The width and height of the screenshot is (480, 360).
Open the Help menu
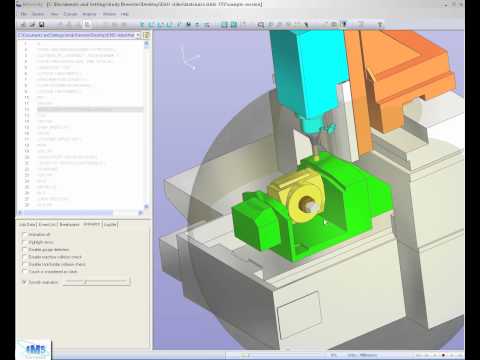(x=125, y=14)
